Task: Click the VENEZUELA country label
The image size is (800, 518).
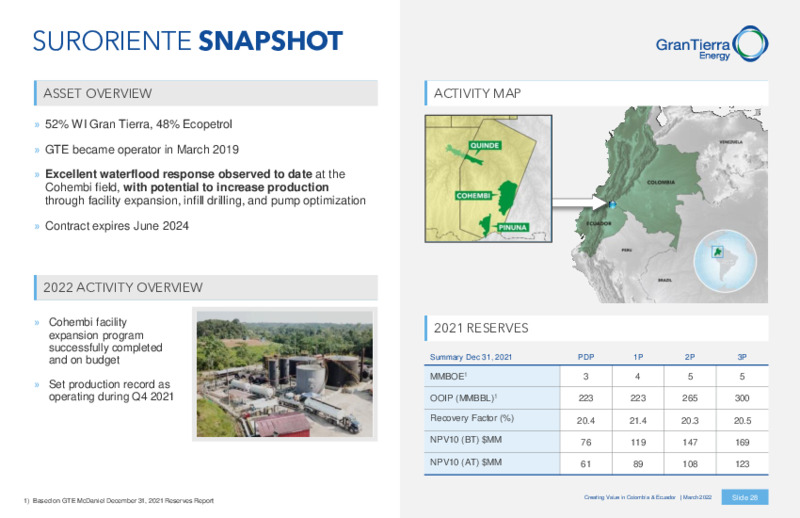Action: [x=731, y=141]
